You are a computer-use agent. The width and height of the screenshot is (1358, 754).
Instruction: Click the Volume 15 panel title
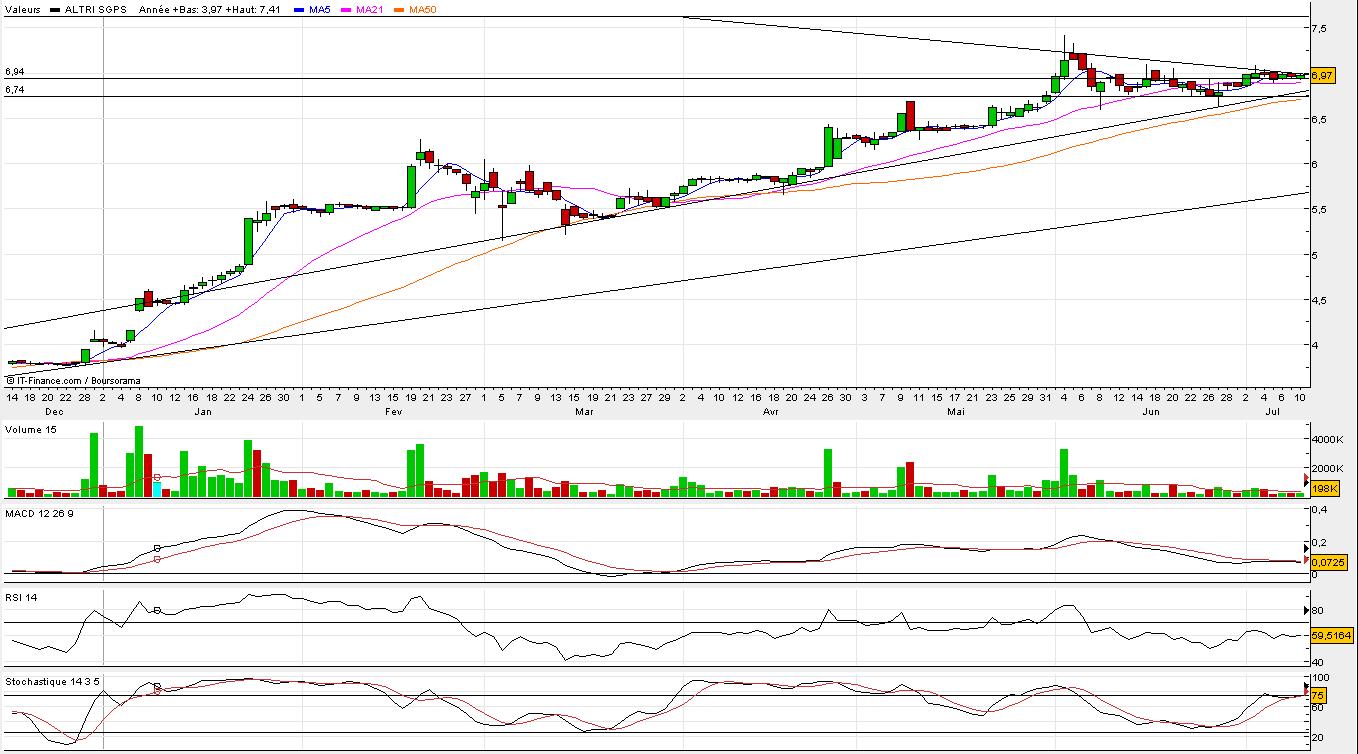(x=31, y=430)
